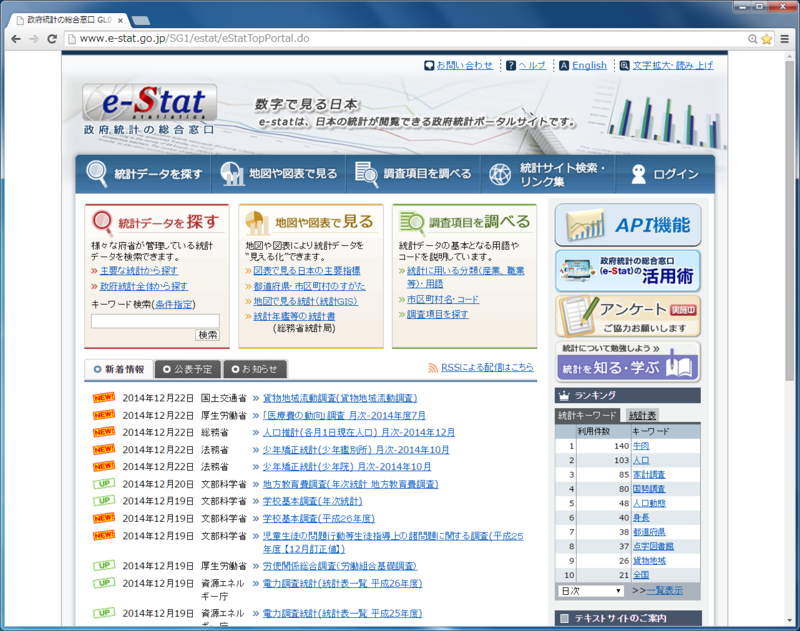Select the 統計表 ranking tab
The height and width of the screenshot is (631, 800).
642,416
